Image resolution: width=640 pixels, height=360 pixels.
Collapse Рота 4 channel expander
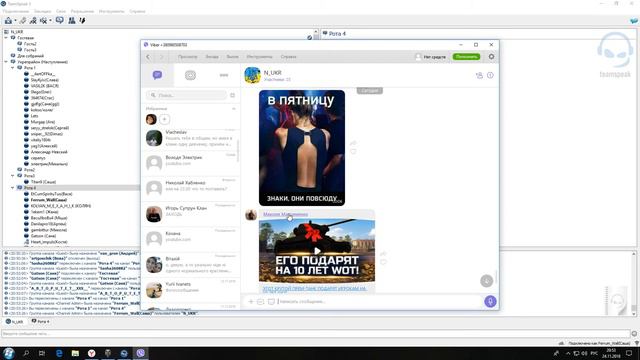[x=13, y=188]
